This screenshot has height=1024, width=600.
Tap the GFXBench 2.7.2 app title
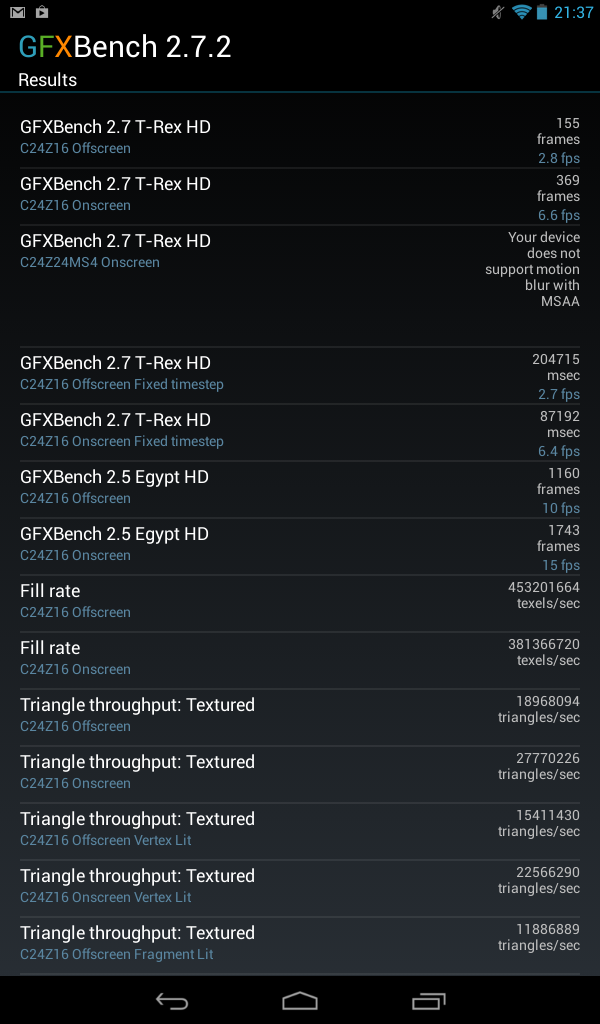pos(125,47)
